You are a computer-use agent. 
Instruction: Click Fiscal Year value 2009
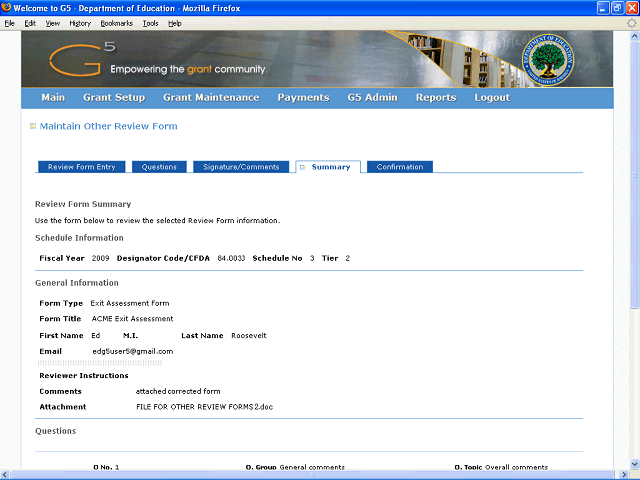click(x=100, y=258)
